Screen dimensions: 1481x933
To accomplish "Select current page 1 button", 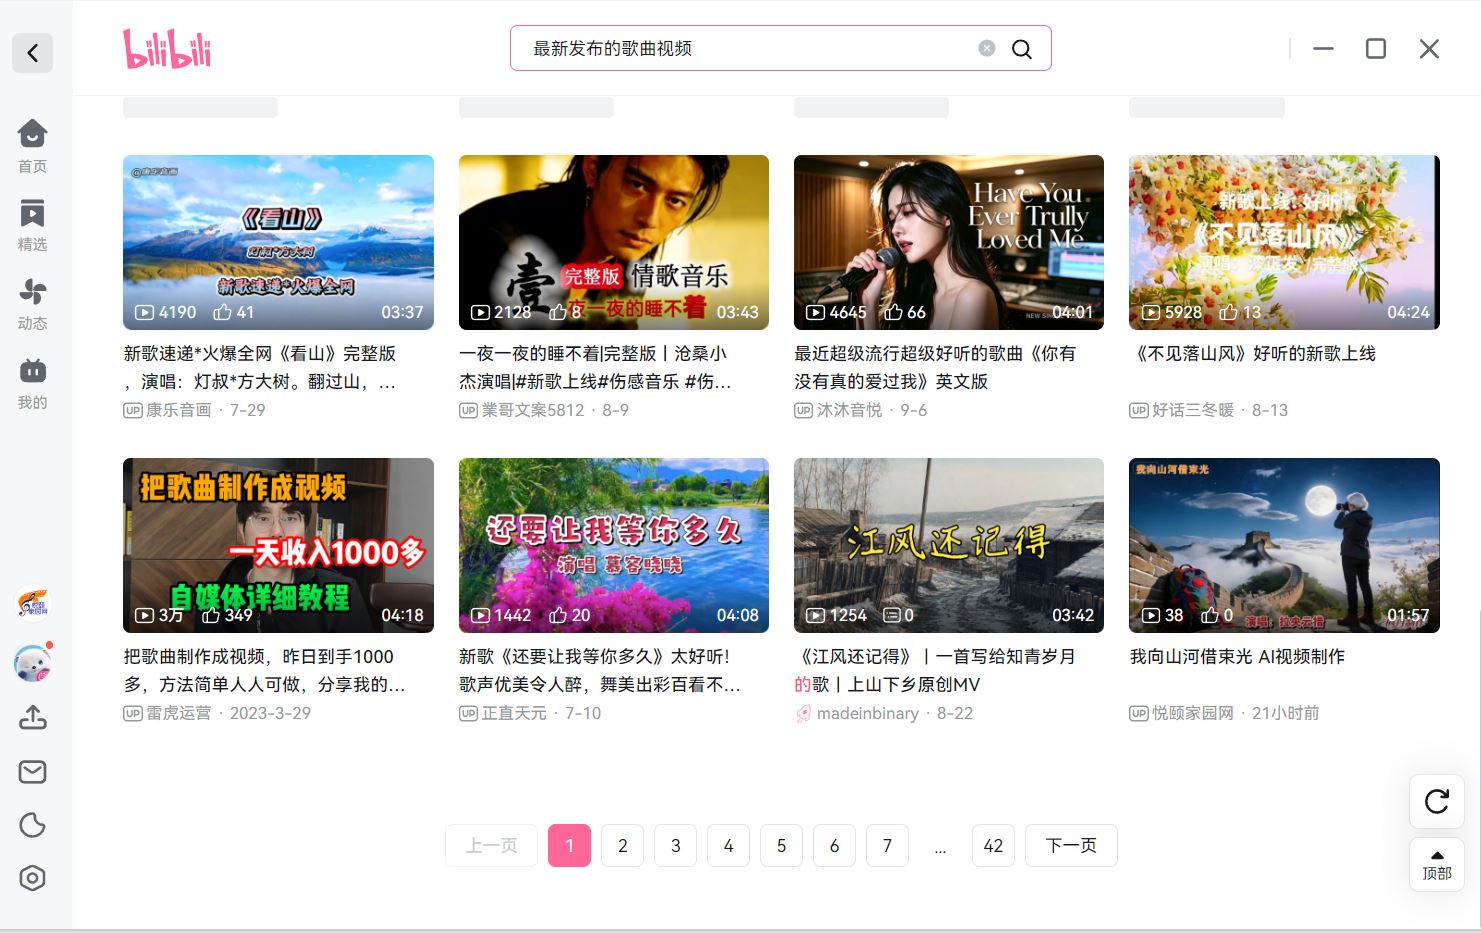I will coord(569,846).
